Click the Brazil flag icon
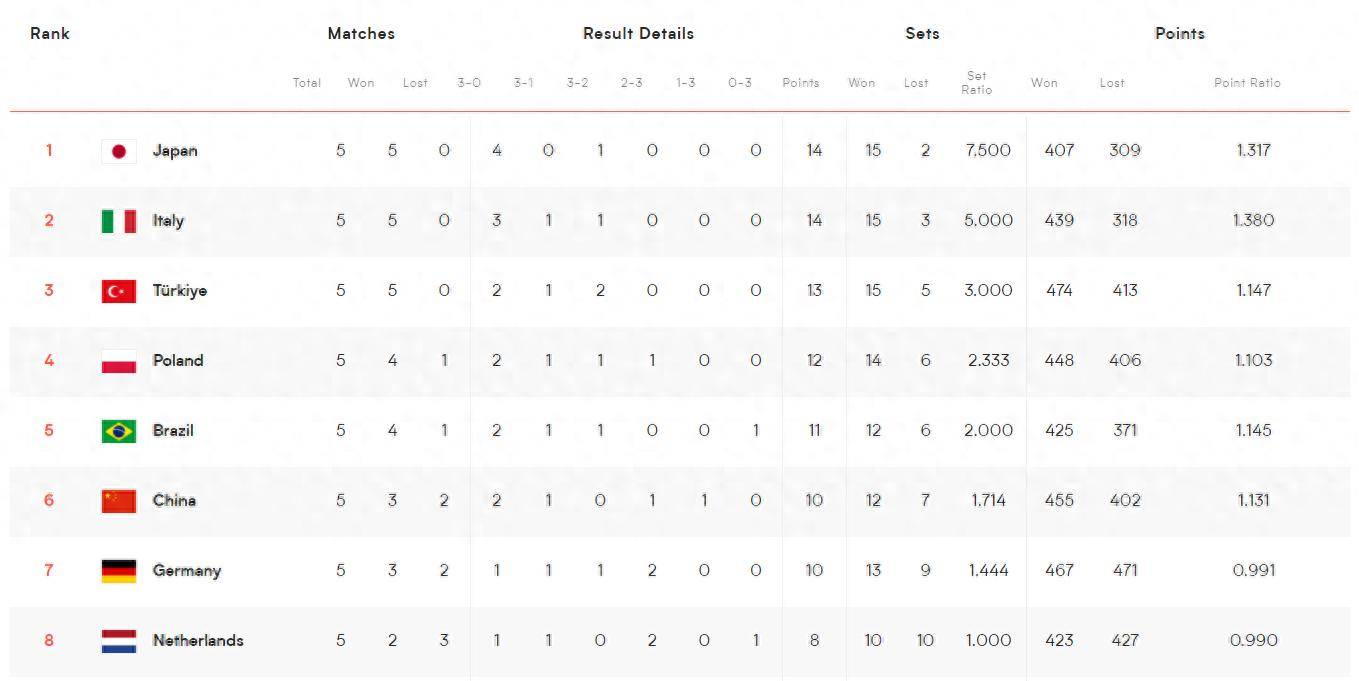The image size is (1359, 681). click(x=119, y=431)
